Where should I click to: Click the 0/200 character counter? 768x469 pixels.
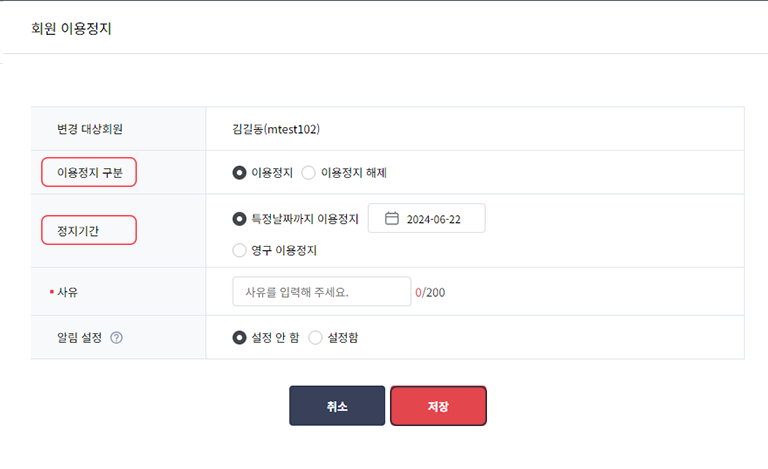pos(430,293)
